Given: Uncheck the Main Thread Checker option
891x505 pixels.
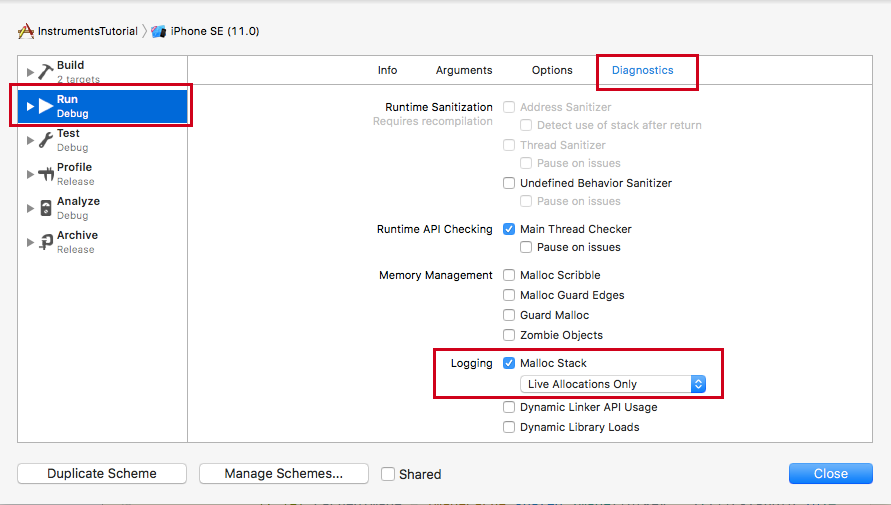Looking at the screenshot, I should pos(509,229).
